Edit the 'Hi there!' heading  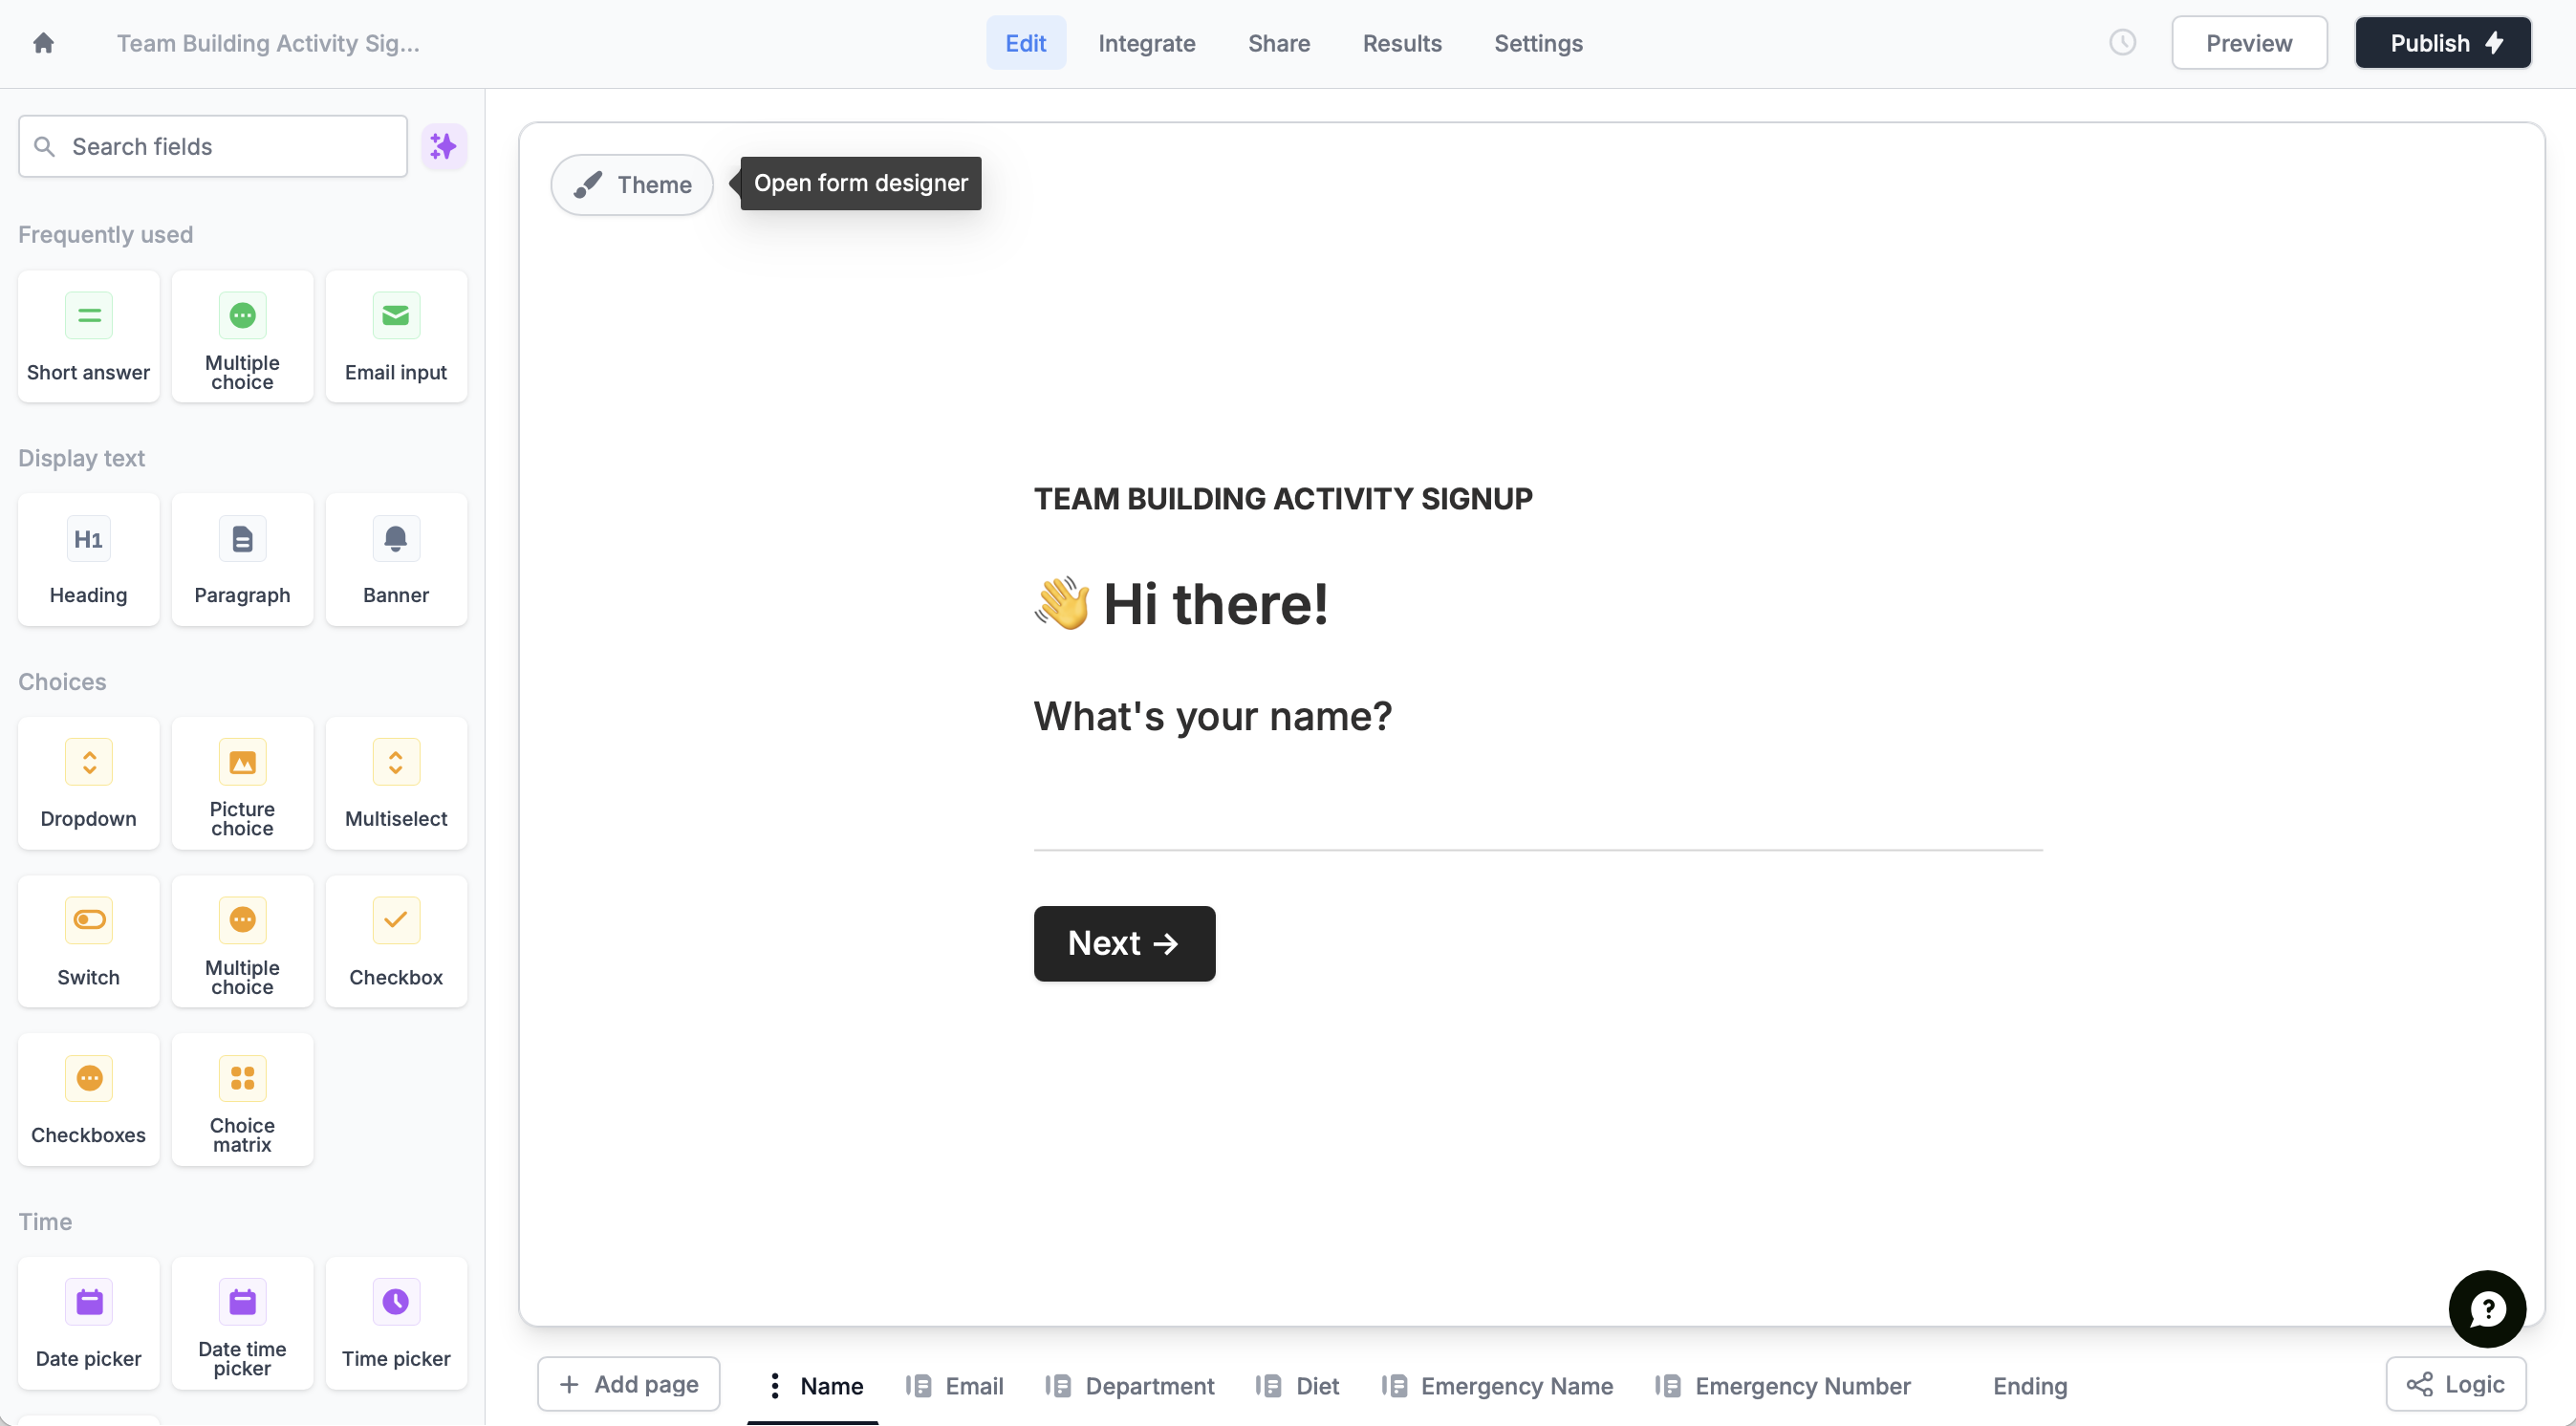(x=1181, y=604)
